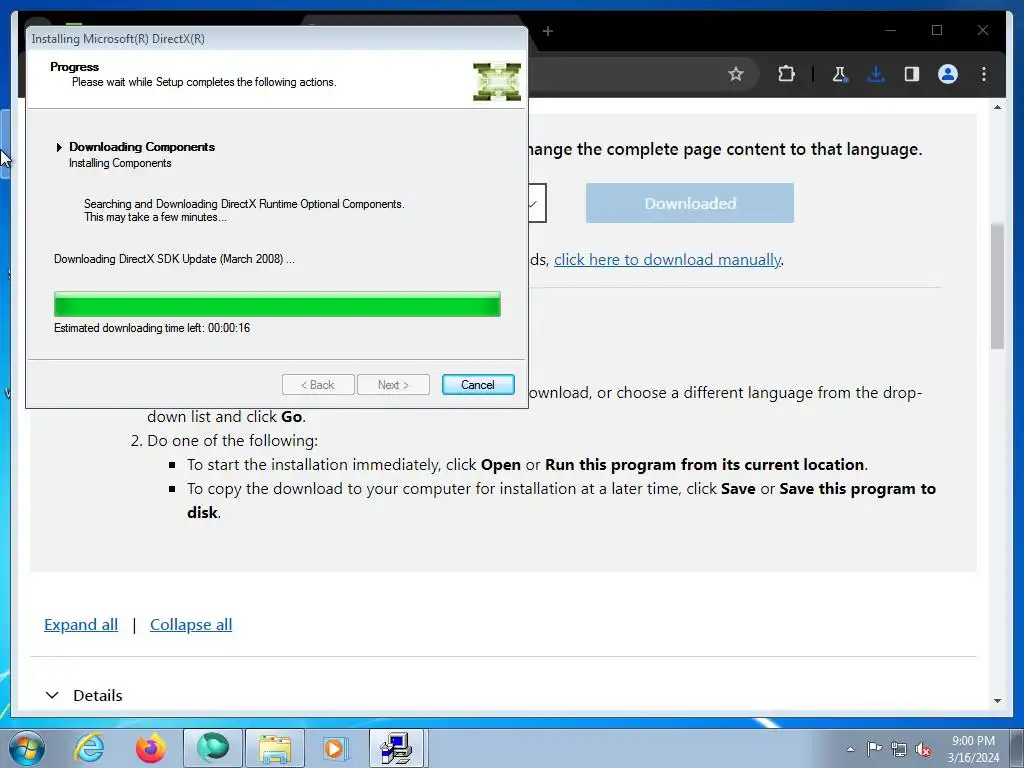Viewport: 1024px width, 768px height.
Task: Open Windows Media Player taskbar icon
Action: (336, 748)
